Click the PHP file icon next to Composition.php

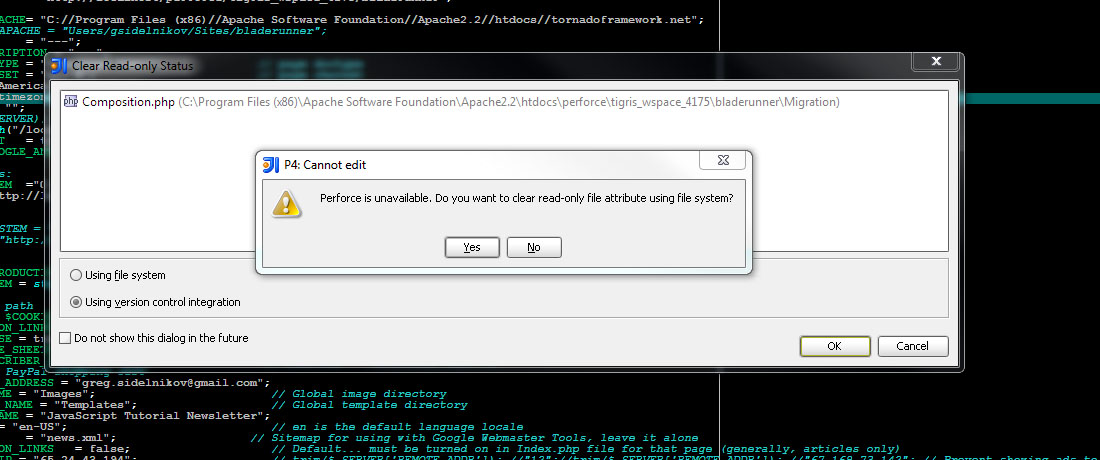(70, 101)
